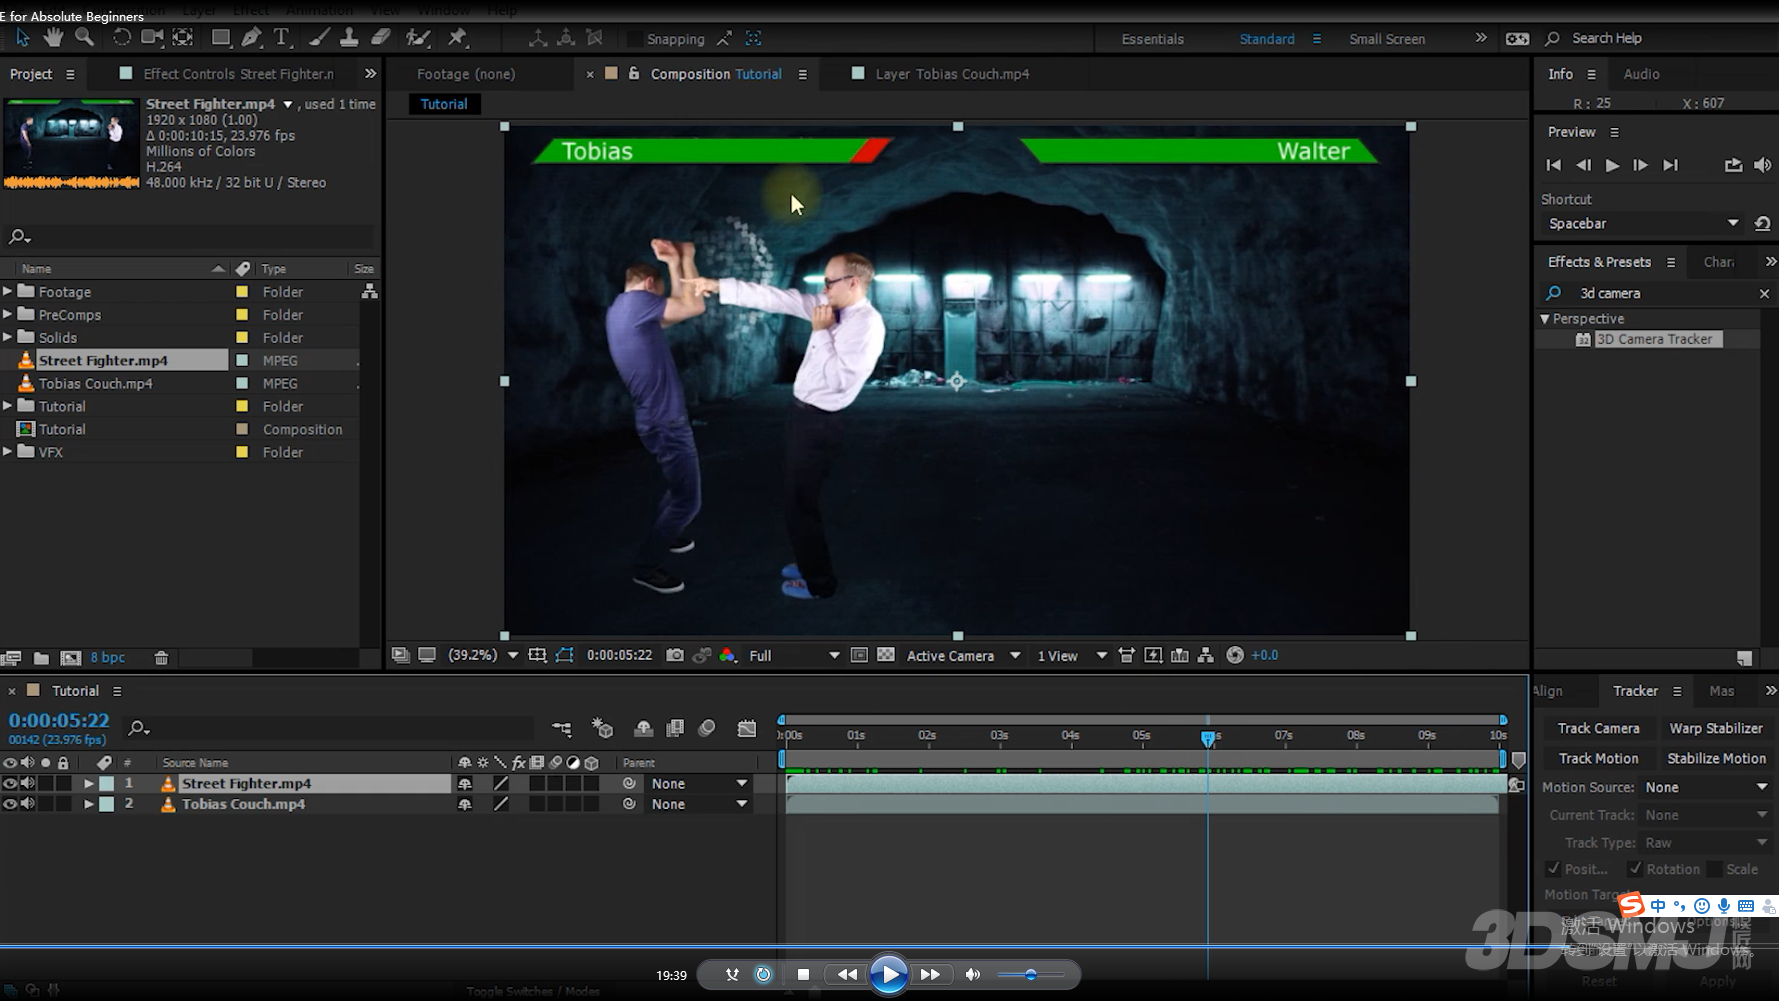
Task: Switch to the Essentials workspace
Action: (x=1152, y=39)
